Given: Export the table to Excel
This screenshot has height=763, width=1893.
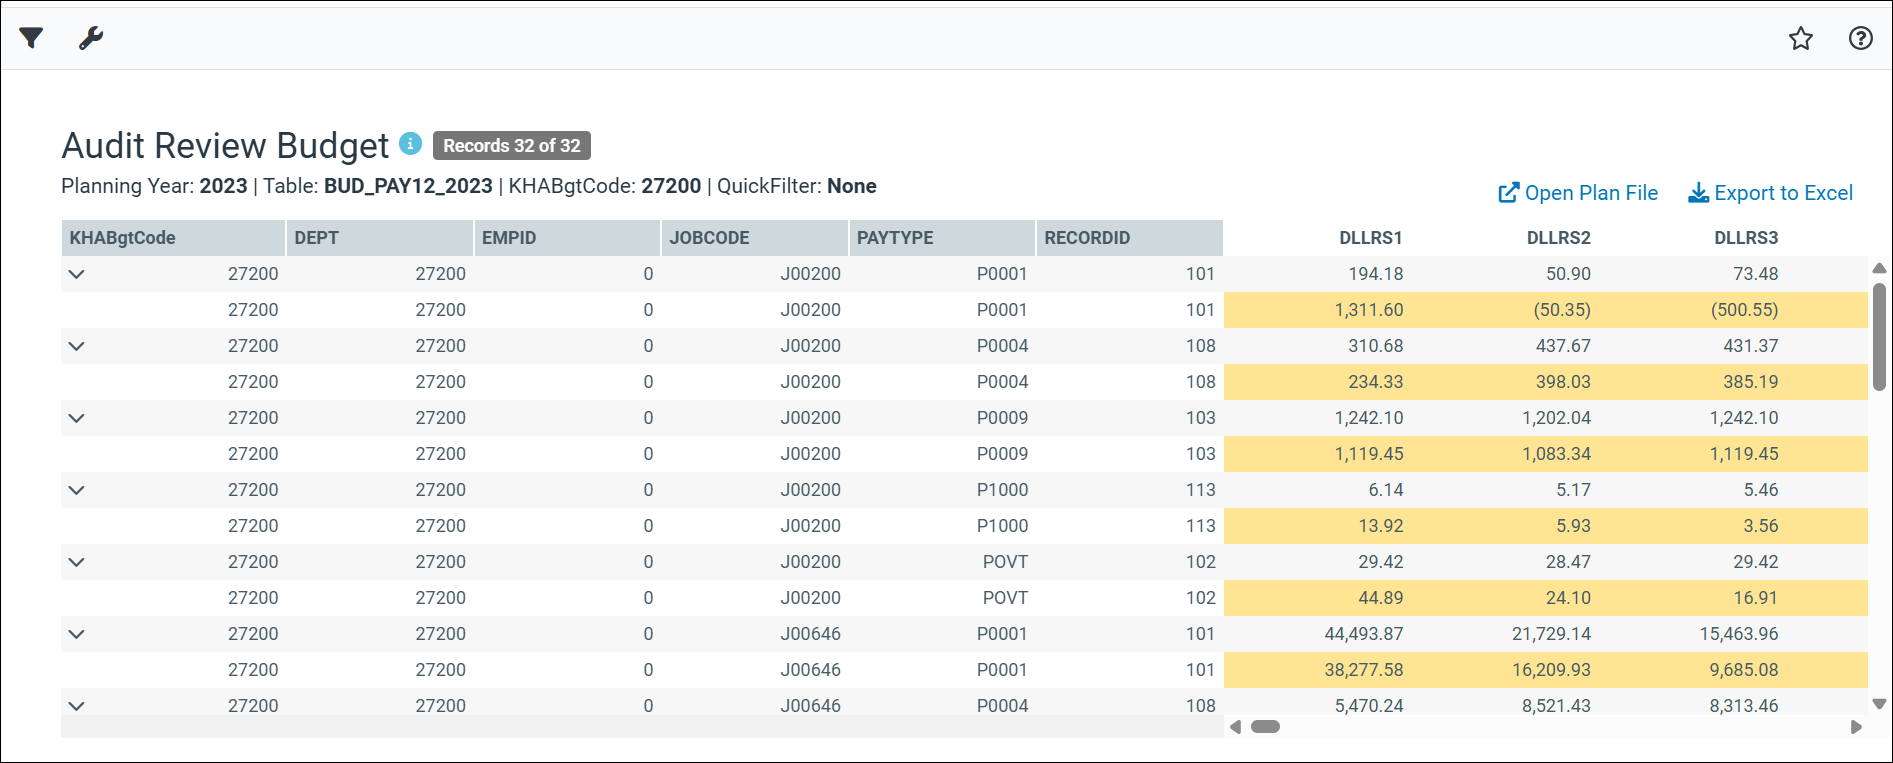Looking at the screenshot, I should (1770, 193).
